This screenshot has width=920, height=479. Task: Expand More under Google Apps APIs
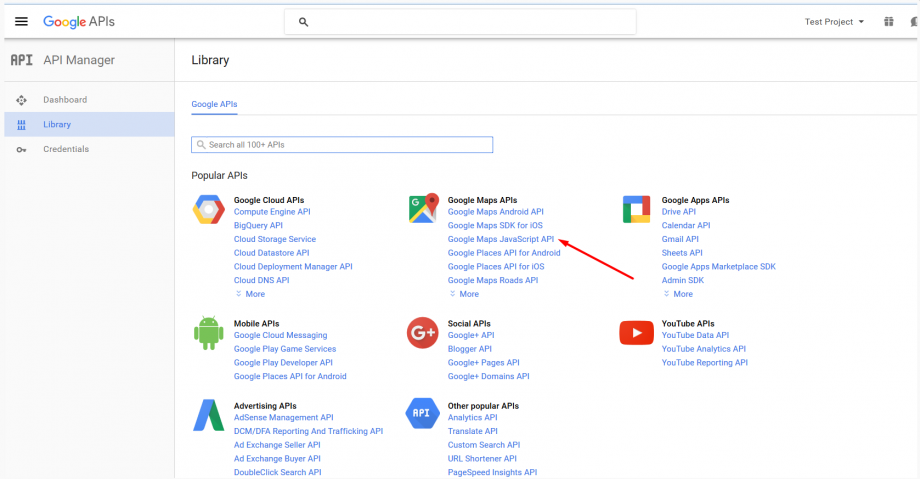(x=678, y=294)
